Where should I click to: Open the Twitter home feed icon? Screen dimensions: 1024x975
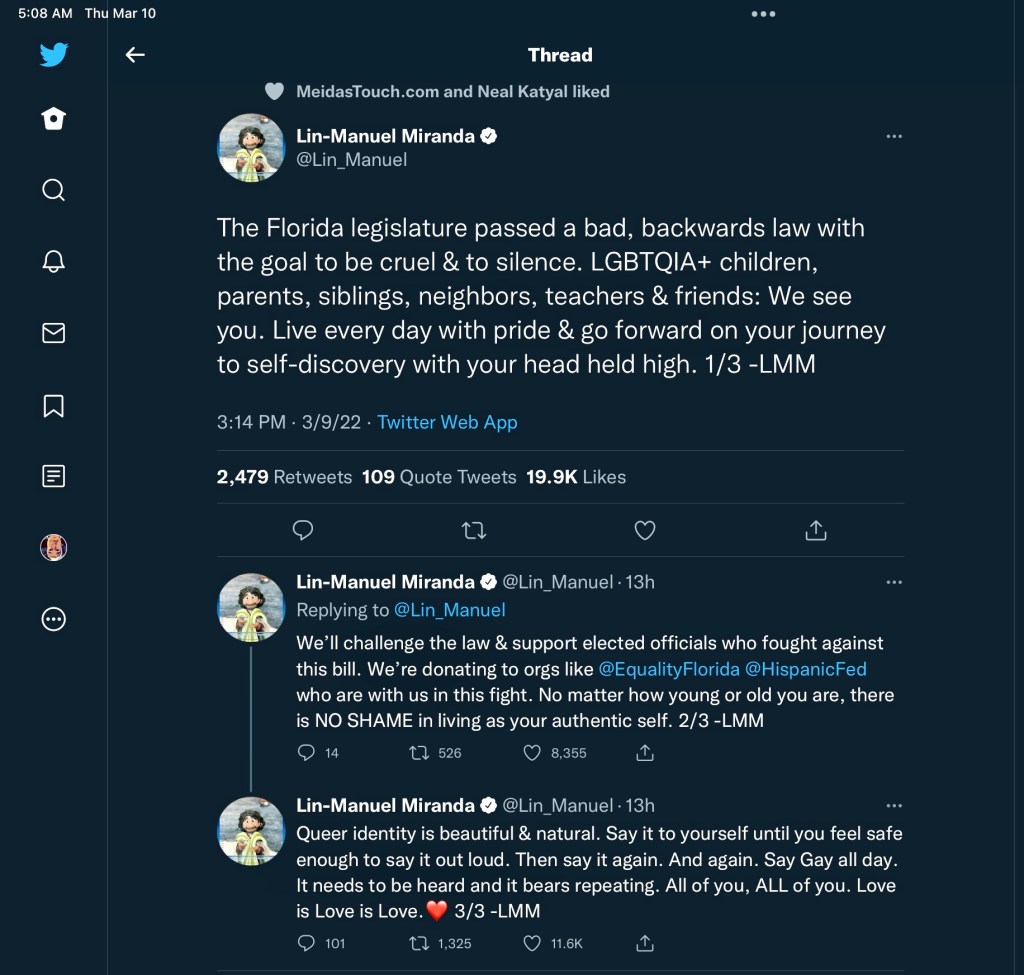[54, 120]
